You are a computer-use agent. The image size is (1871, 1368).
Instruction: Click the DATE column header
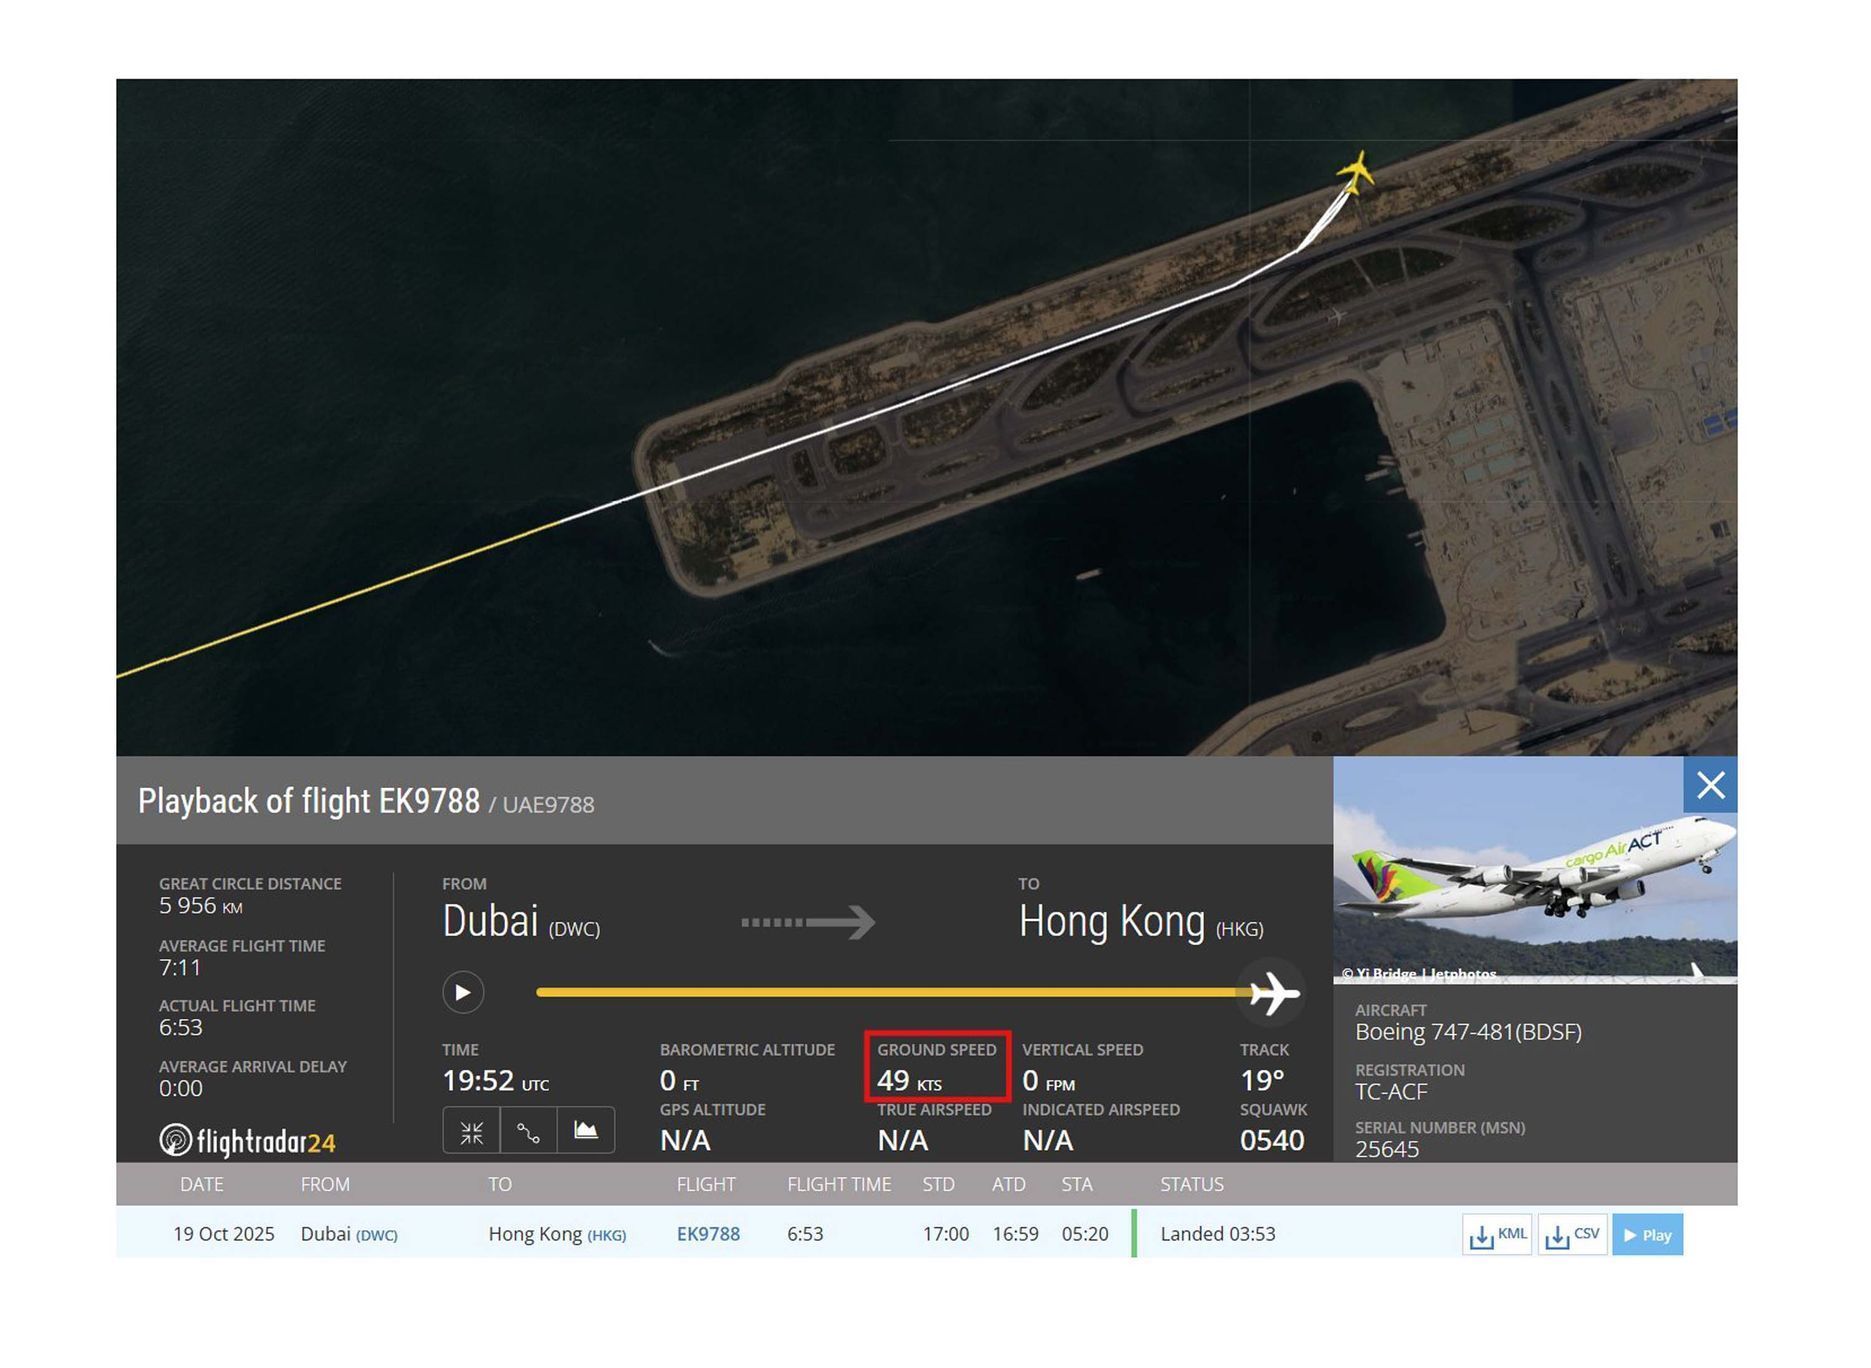coord(201,1185)
